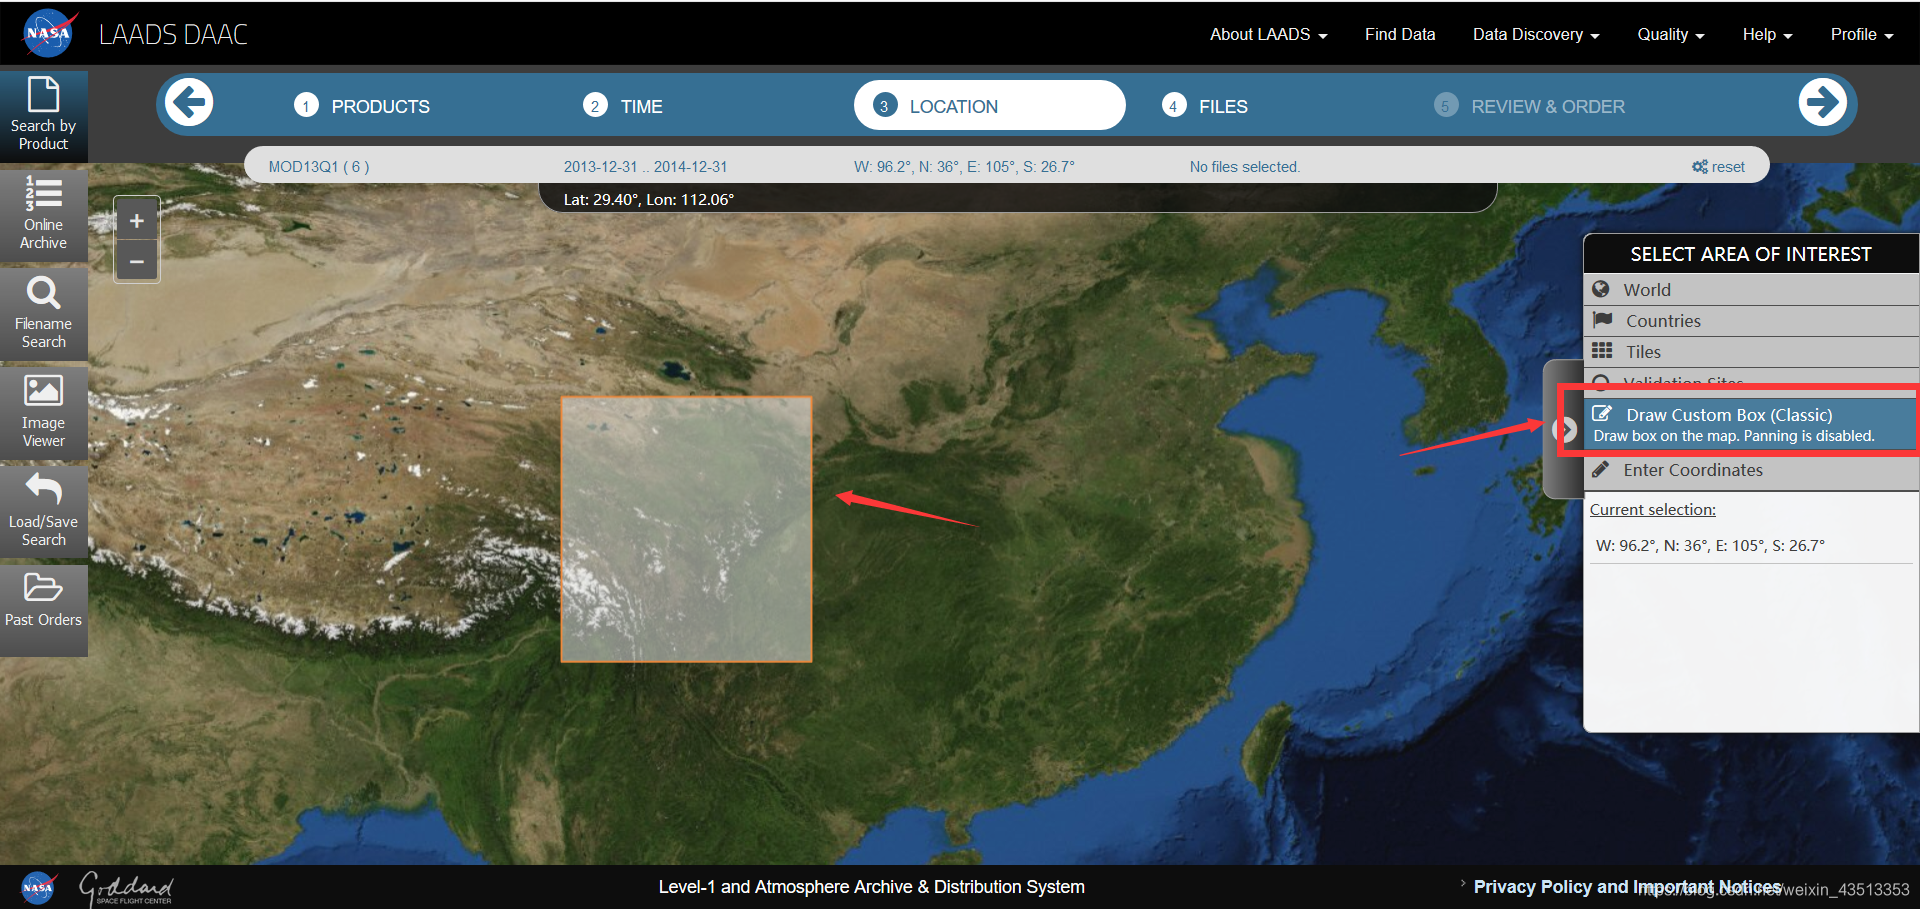Expand the Profile menu
This screenshot has width=1920, height=909.
click(1862, 34)
